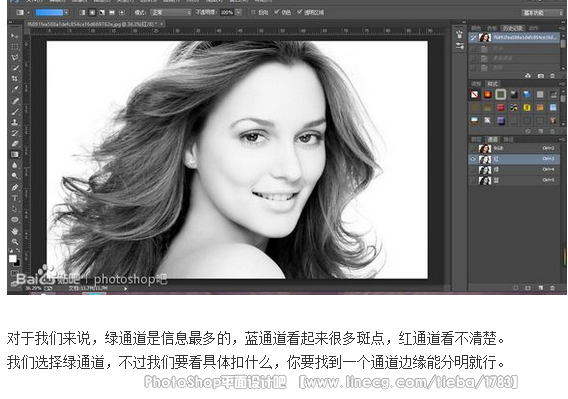The height and width of the screenshot is (399, 568).
Task: Hide the Red channel eye icon
Action: (x=473, y=159)
